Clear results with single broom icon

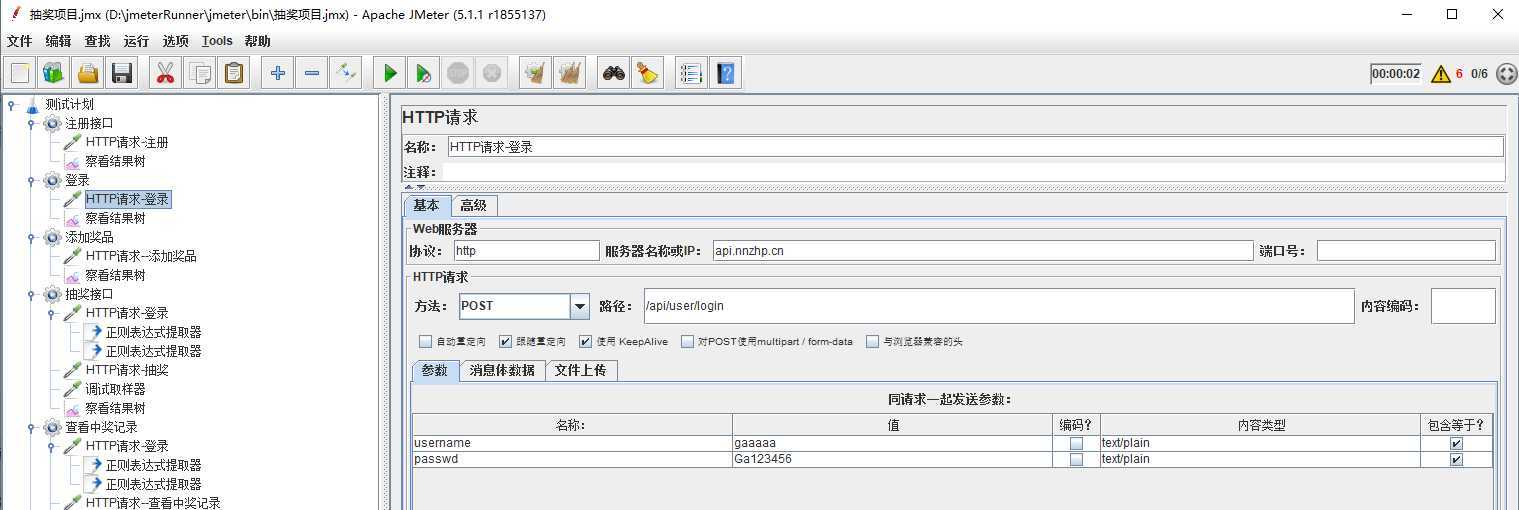pos(536,73)
